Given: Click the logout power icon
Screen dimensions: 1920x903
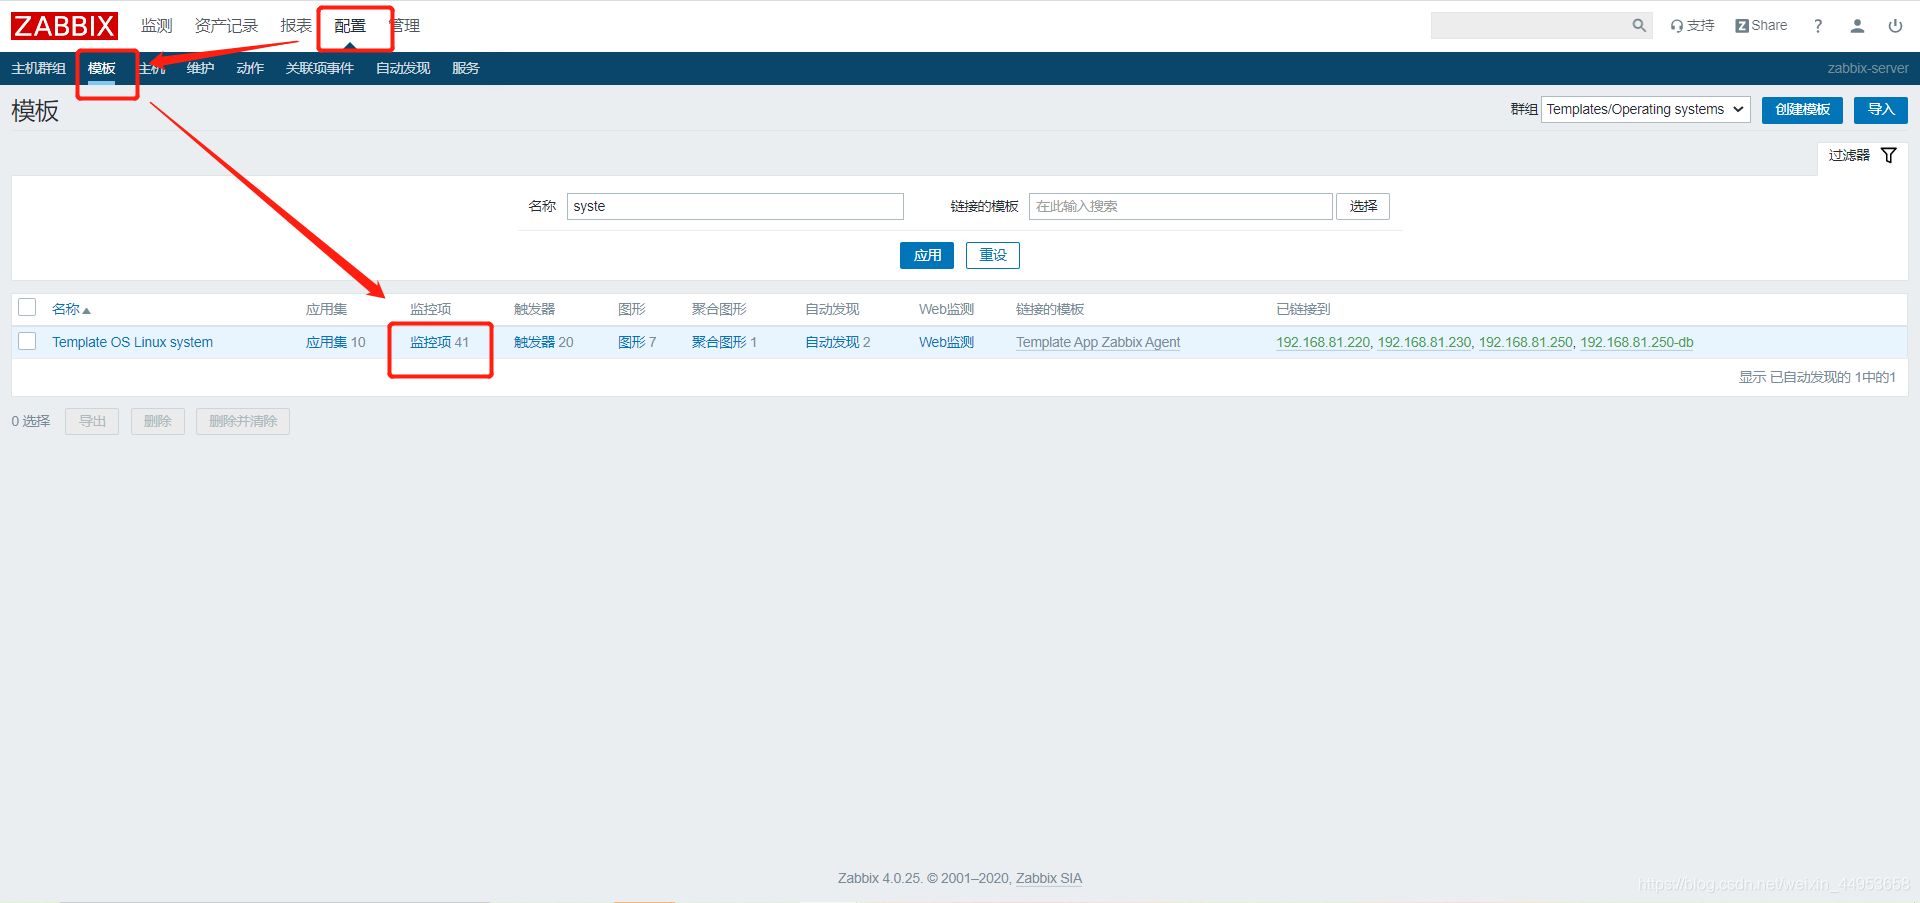Looking at the screenshot, I should pos(1895,26).
